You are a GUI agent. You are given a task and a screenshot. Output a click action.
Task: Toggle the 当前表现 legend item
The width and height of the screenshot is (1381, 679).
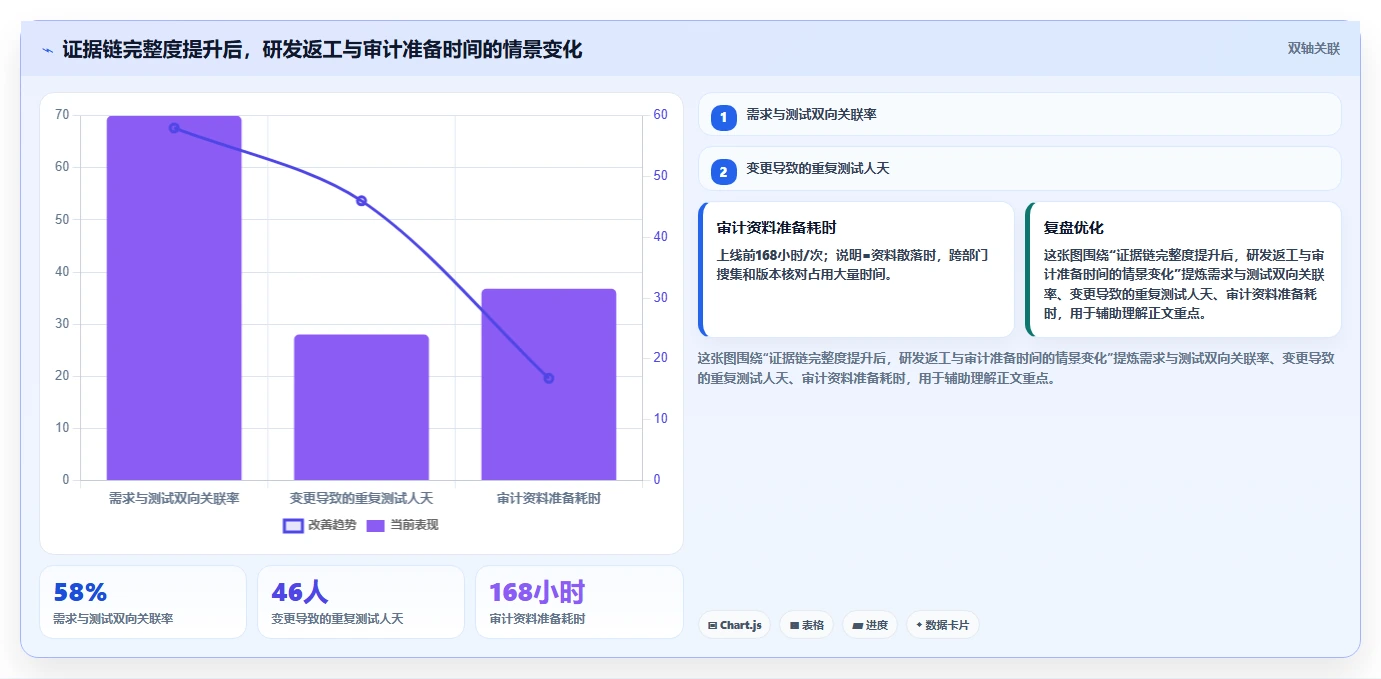[402, 525]
